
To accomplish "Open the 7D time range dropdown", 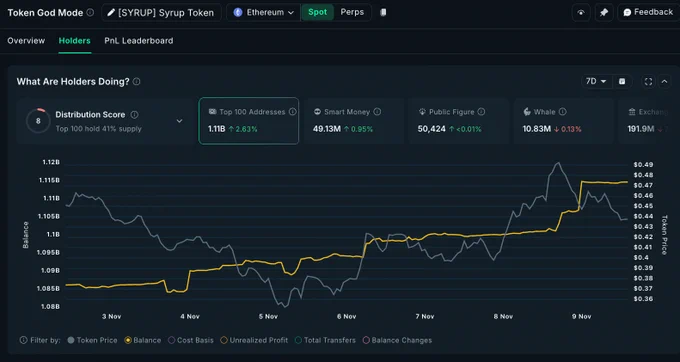I will (596, 82).
